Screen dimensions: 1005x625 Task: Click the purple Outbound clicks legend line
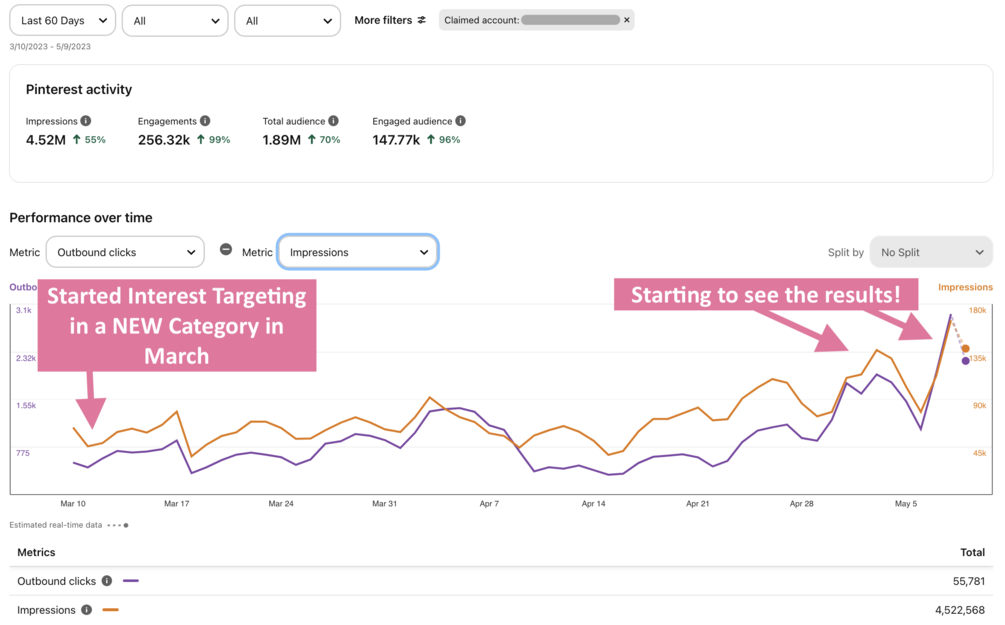coord(131,581)
